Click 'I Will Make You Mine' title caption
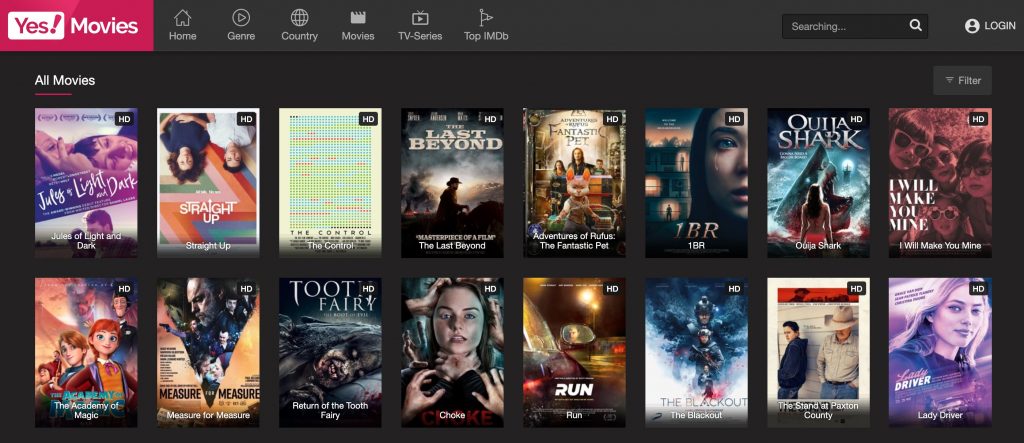The height and width of the screenshot is (443, 1024). tap(940, 246)
